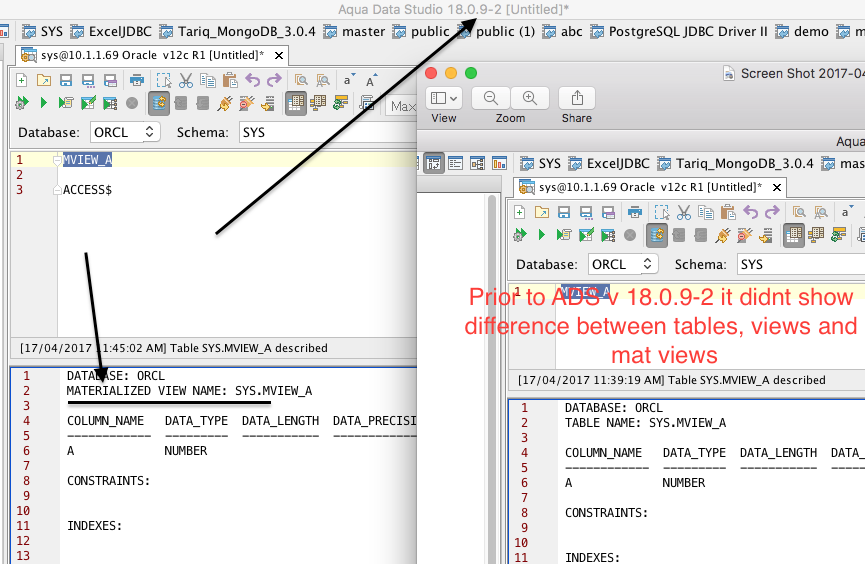Open Database ORCL dropdown in Preview screenshot
Image resolution: width=865 pixels, height=564 pixels.
[x=623, y=264]
